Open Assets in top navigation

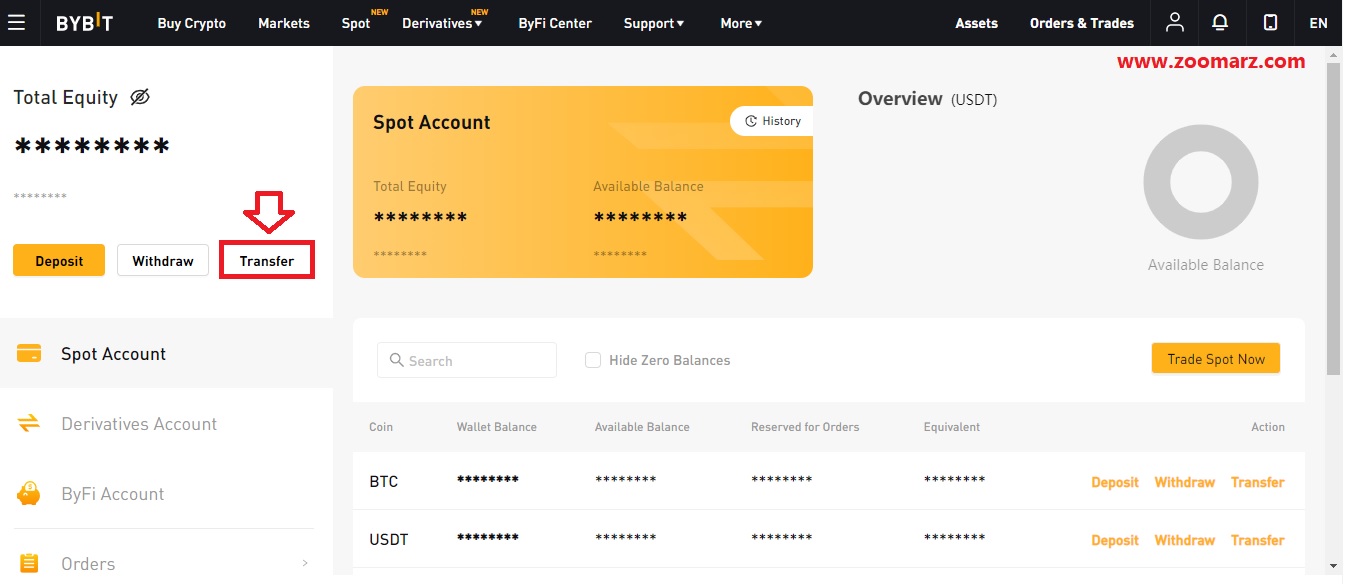point(976,23)
